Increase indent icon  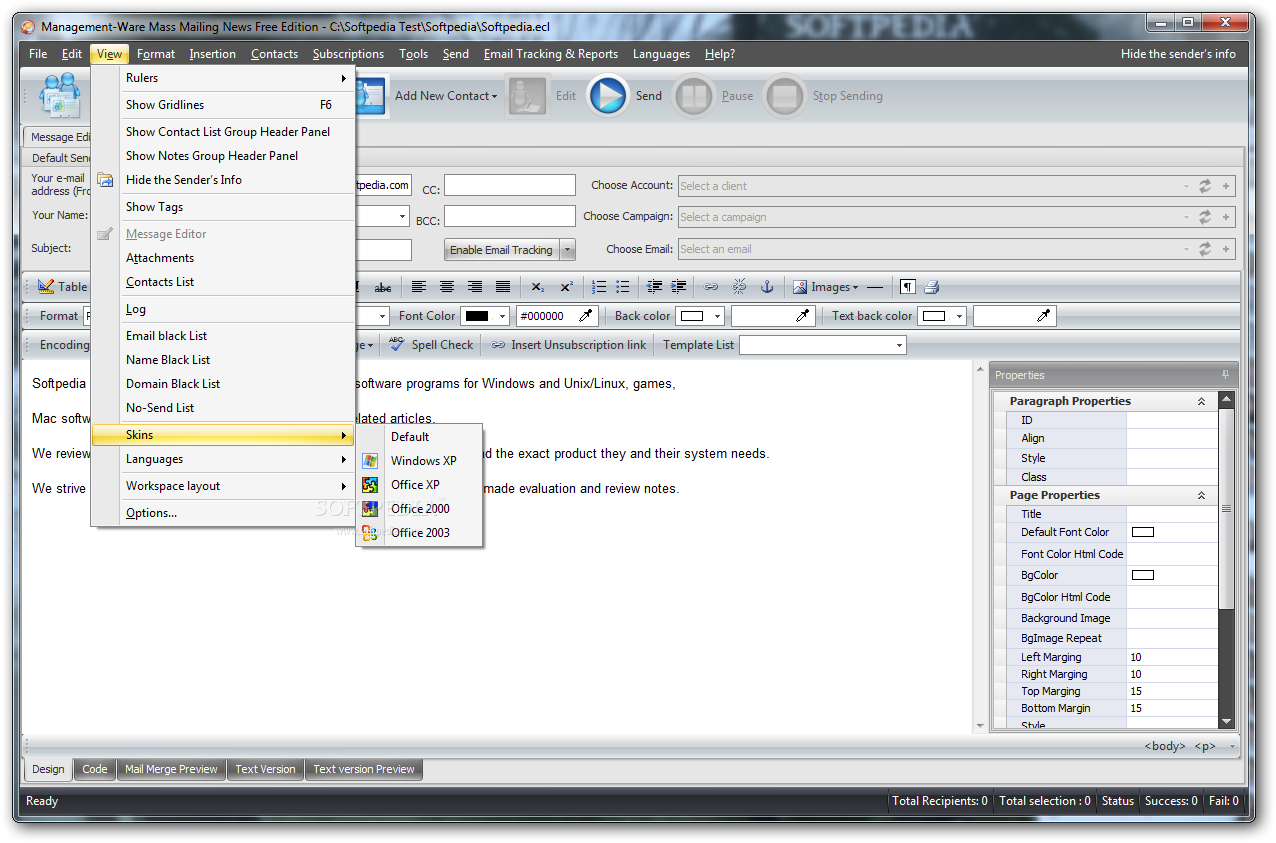click(679, 287)
